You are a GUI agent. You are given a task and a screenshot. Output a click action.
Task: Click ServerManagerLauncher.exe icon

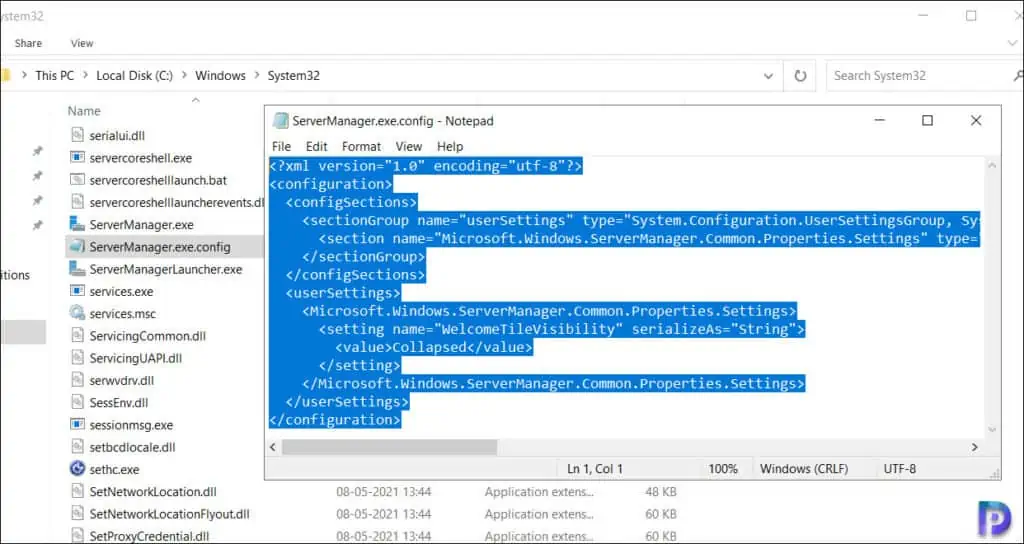click(78, 269)
